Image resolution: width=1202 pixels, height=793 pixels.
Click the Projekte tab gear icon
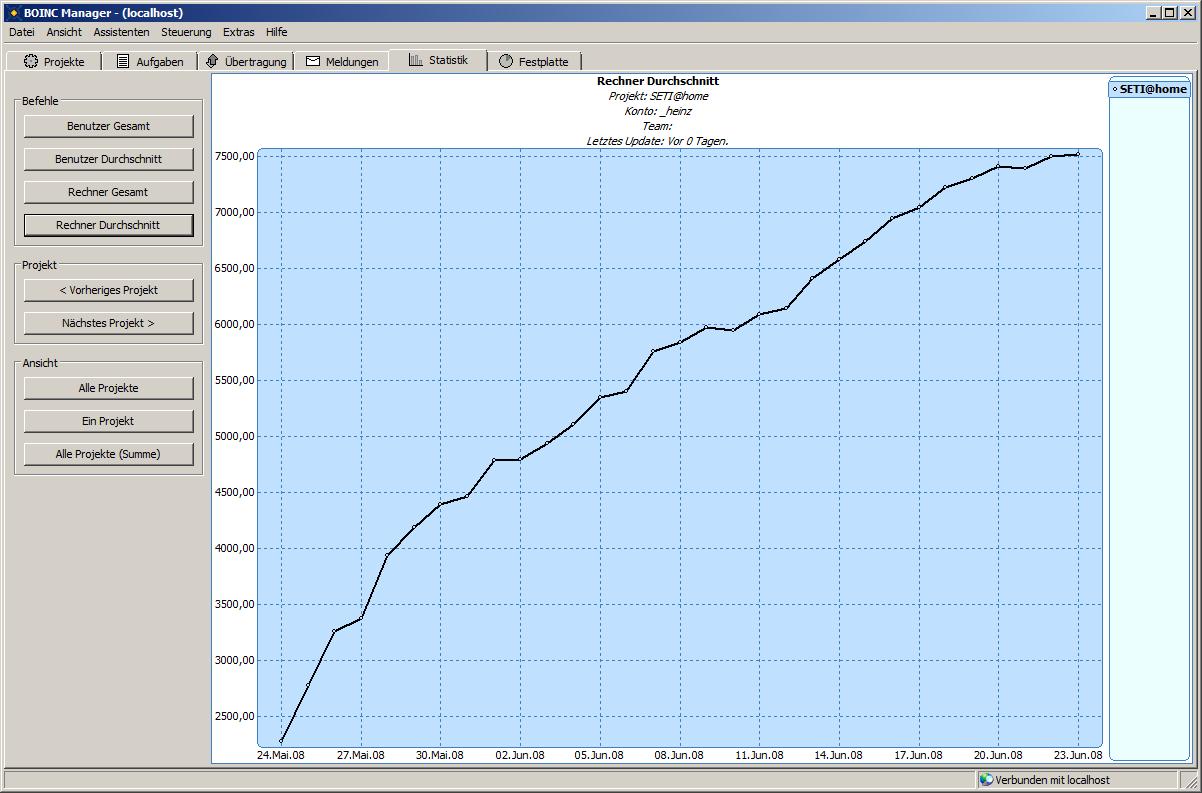click(x=31, y=62)
